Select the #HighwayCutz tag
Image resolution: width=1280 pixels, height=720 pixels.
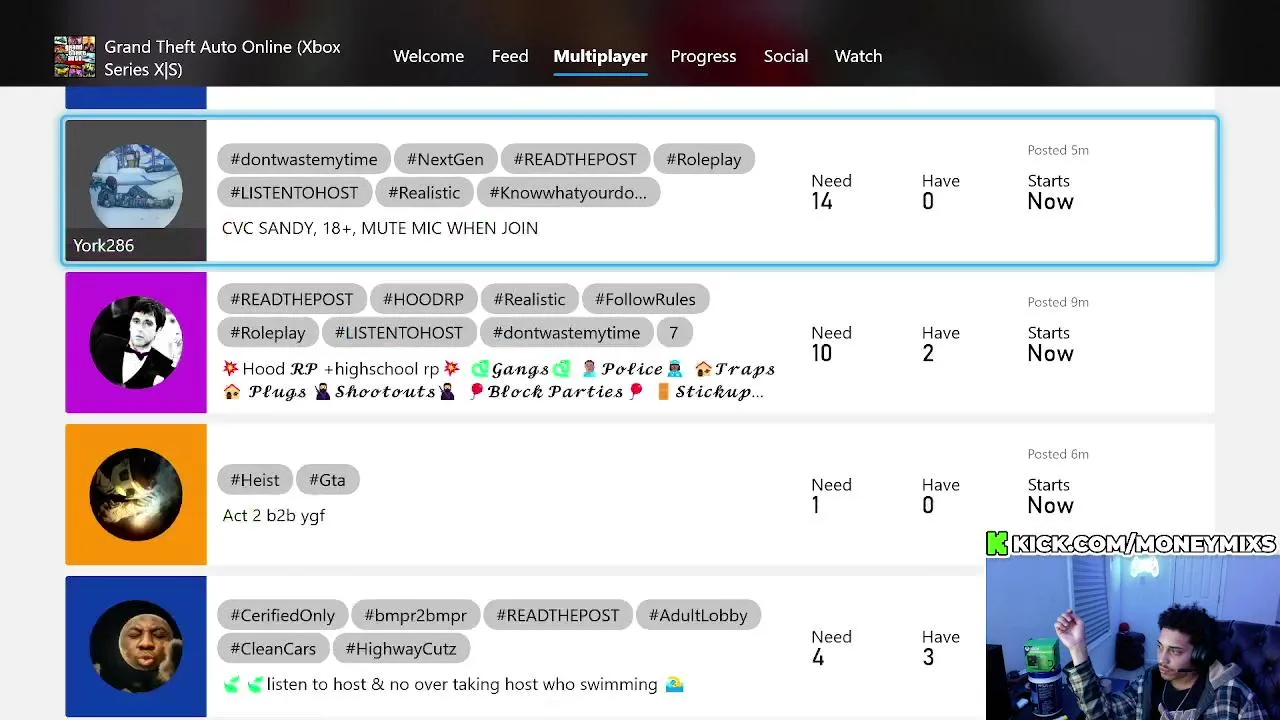tap(401, 648)
